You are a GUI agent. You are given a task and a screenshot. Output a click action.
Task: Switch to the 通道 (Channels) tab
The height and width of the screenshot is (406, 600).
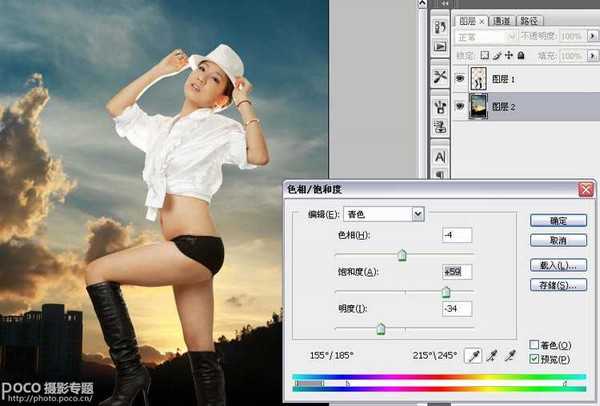(502, 20)
